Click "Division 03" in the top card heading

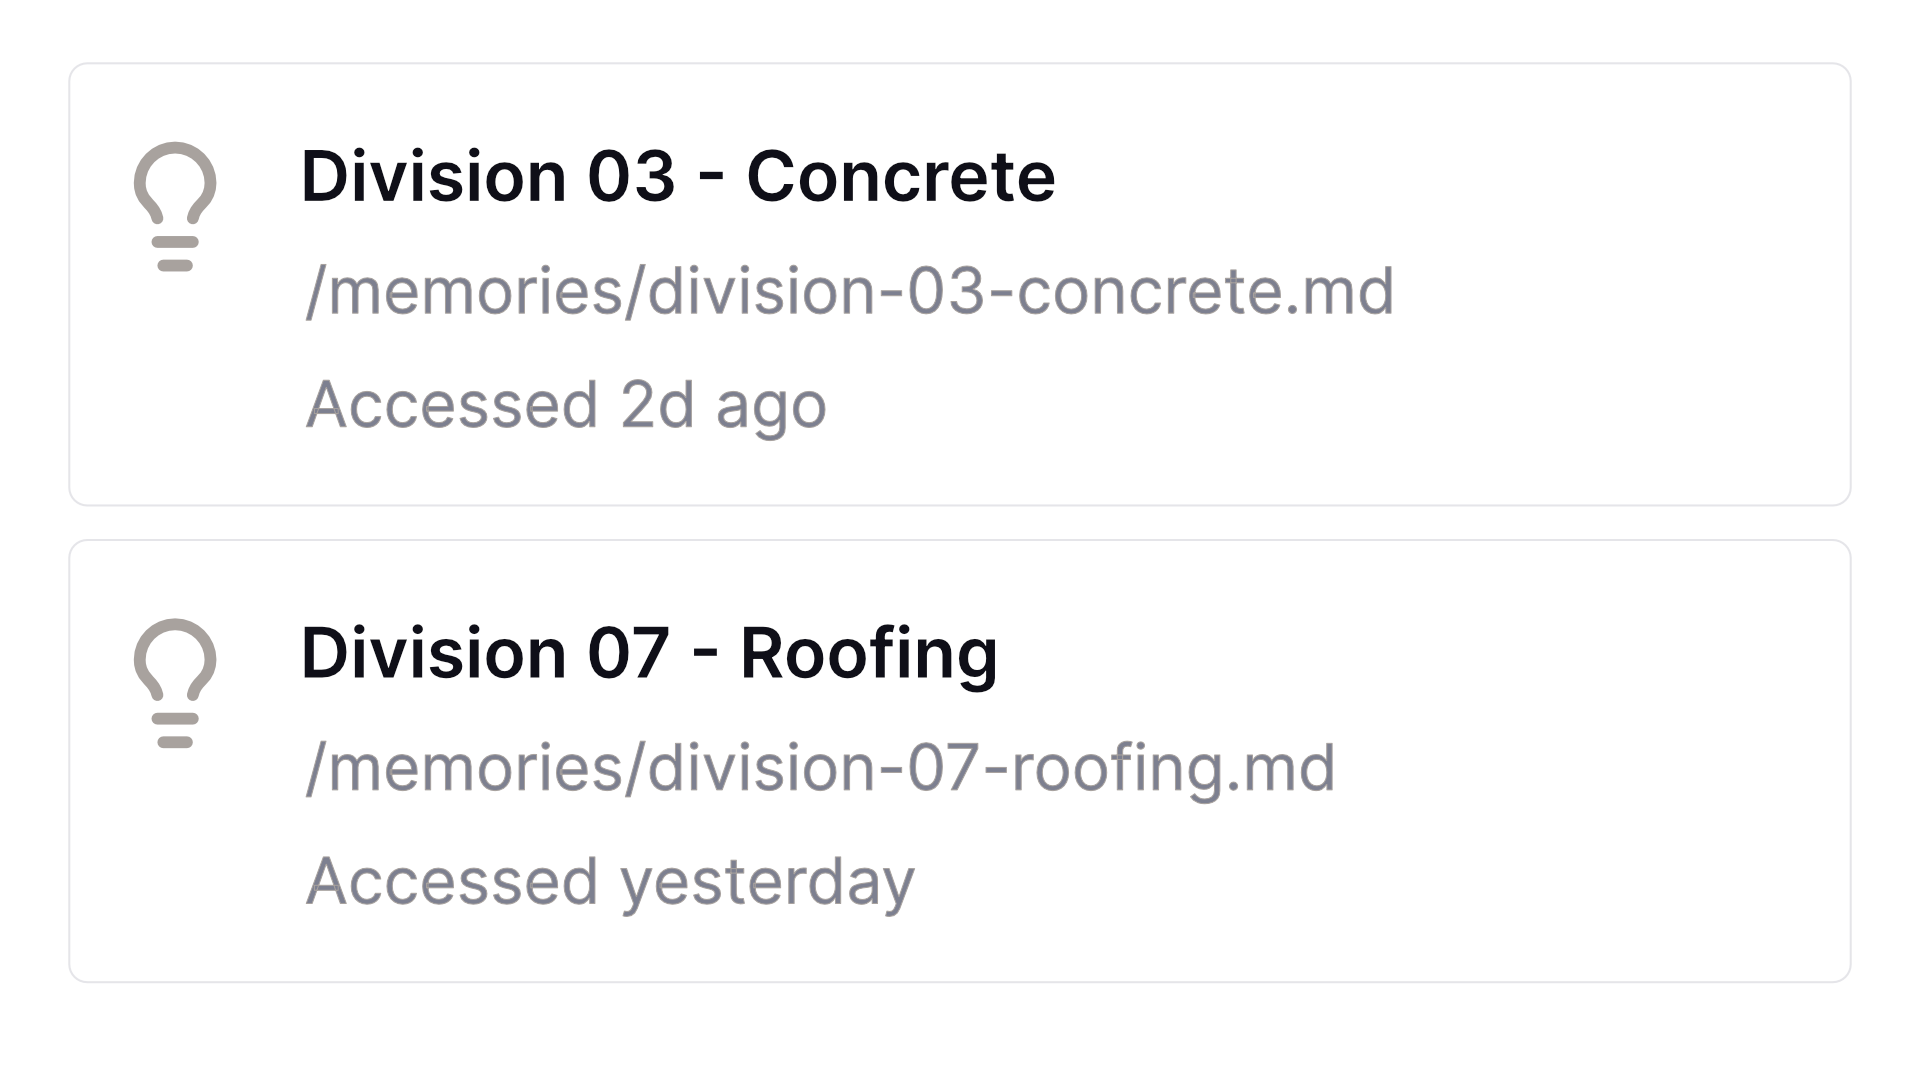coord(488,177)
